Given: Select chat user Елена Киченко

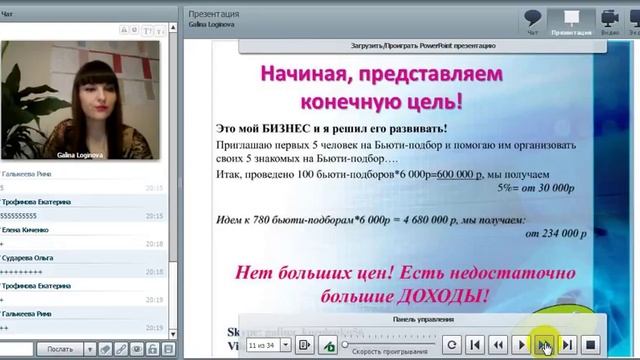Looking at the screenshot, I should pyautogui.click(x=25, y=230).
